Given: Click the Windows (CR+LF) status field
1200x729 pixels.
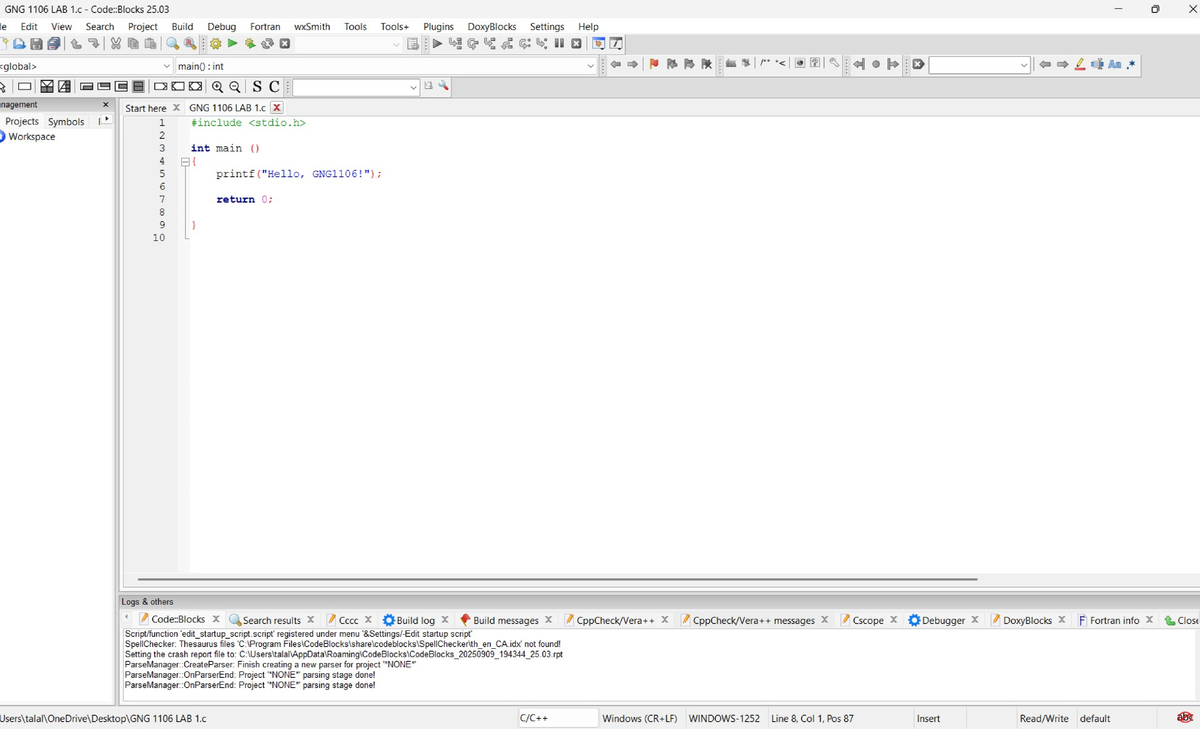Looking at the screenshot, I should click(x=639, y=718).
